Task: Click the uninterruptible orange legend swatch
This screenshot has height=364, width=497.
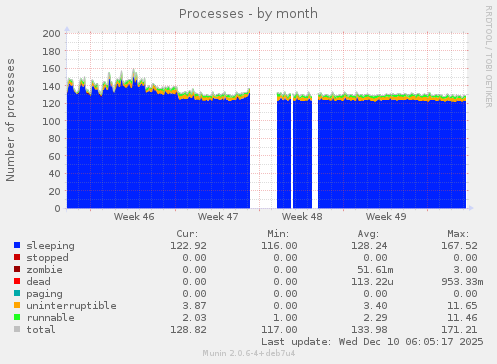Action: tap(17, 305)
